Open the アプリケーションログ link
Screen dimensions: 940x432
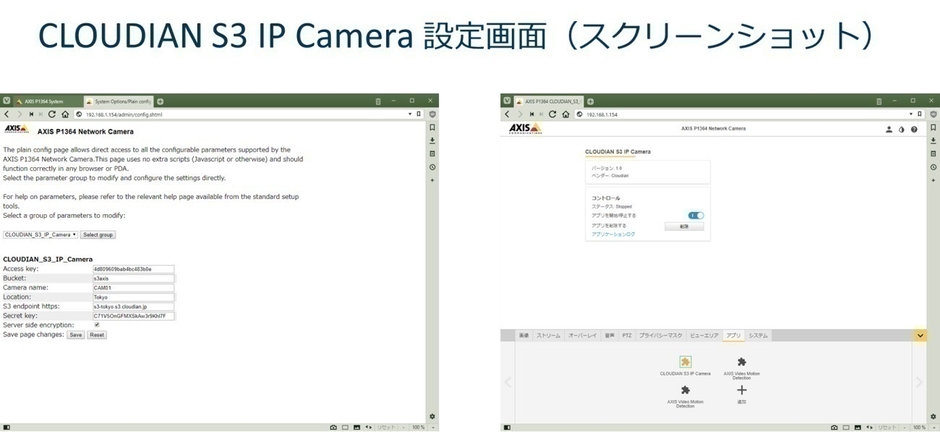[x=614, y=234]
